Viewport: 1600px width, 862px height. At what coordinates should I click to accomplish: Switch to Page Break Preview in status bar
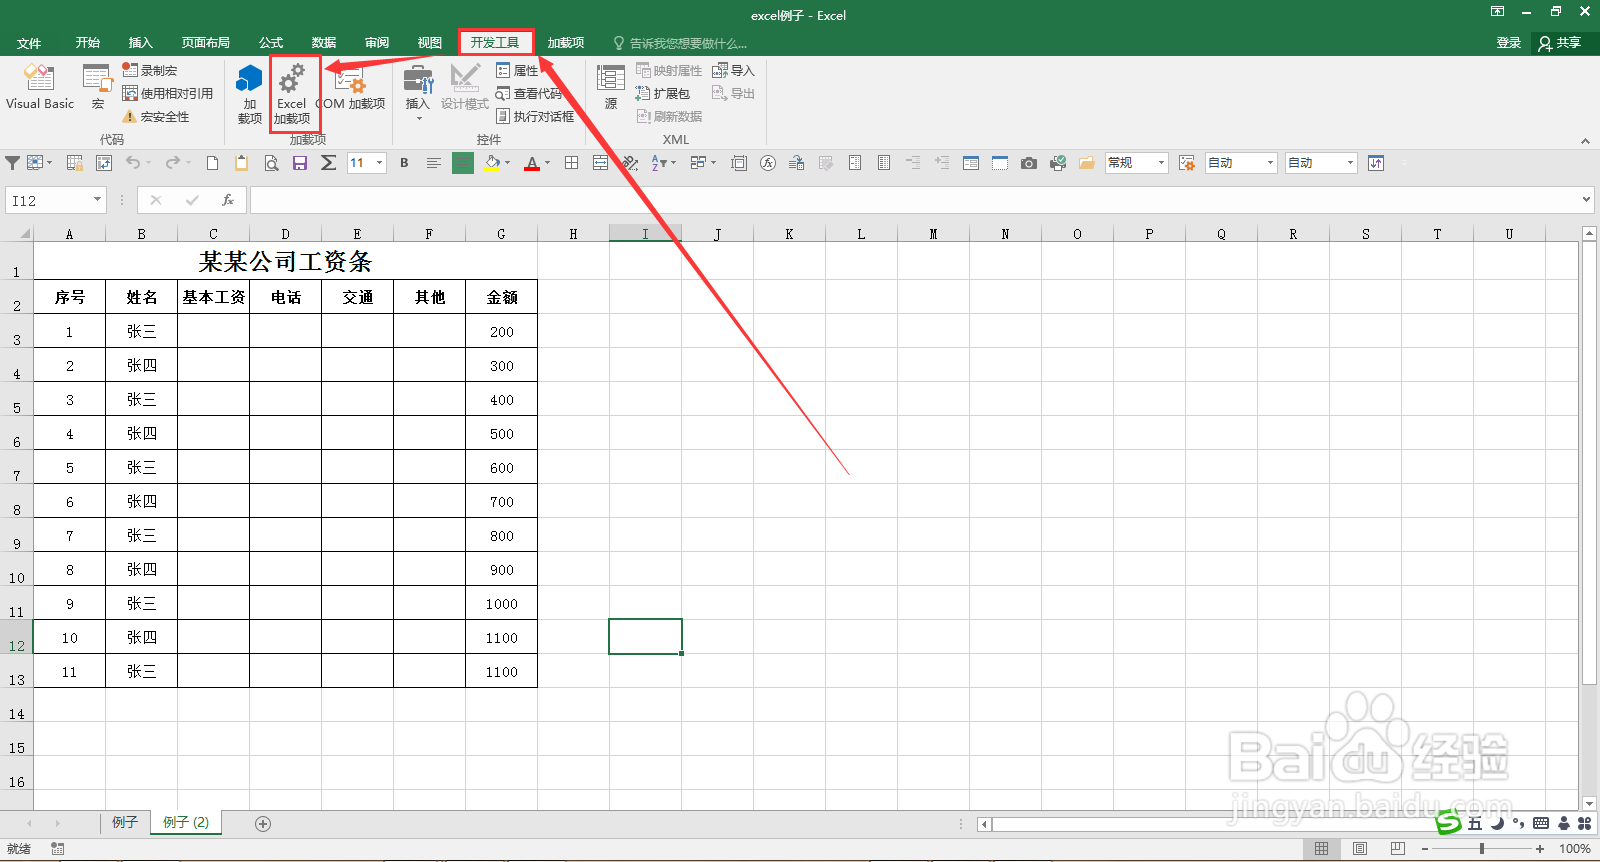coord(1398,849)
